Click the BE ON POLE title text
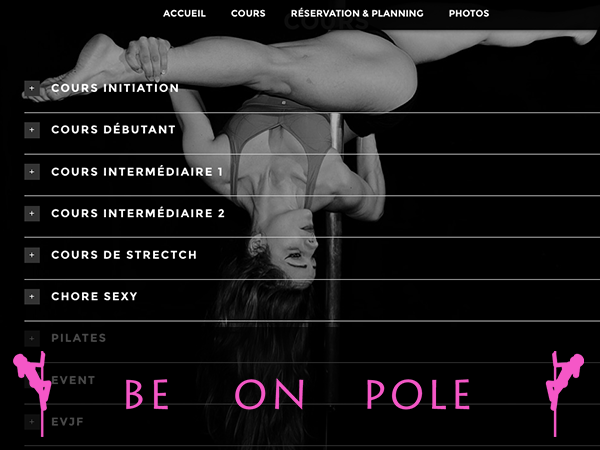The height and width of the screenshot is (450, 600). [x=297, y=394]
